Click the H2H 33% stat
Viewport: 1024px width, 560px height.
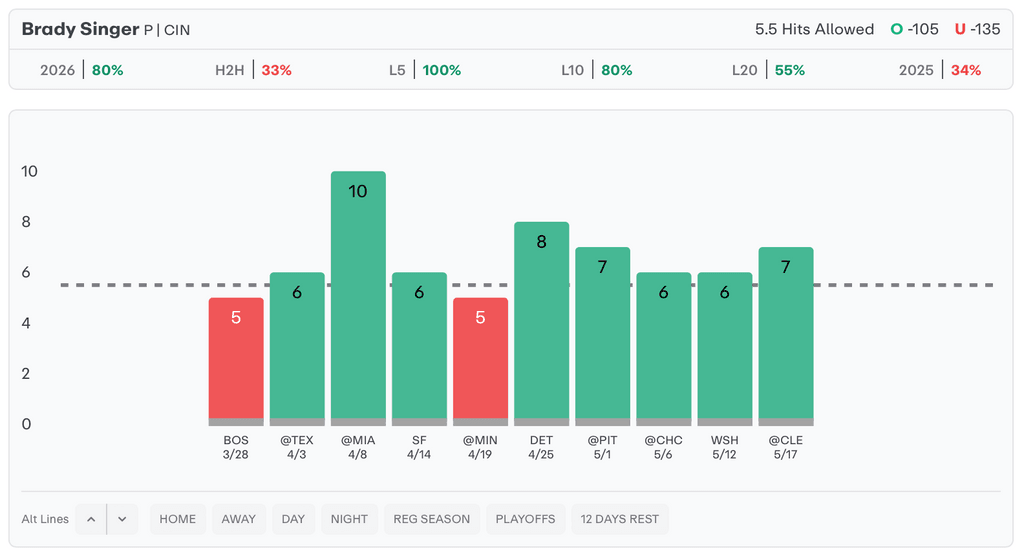point(253,70)
